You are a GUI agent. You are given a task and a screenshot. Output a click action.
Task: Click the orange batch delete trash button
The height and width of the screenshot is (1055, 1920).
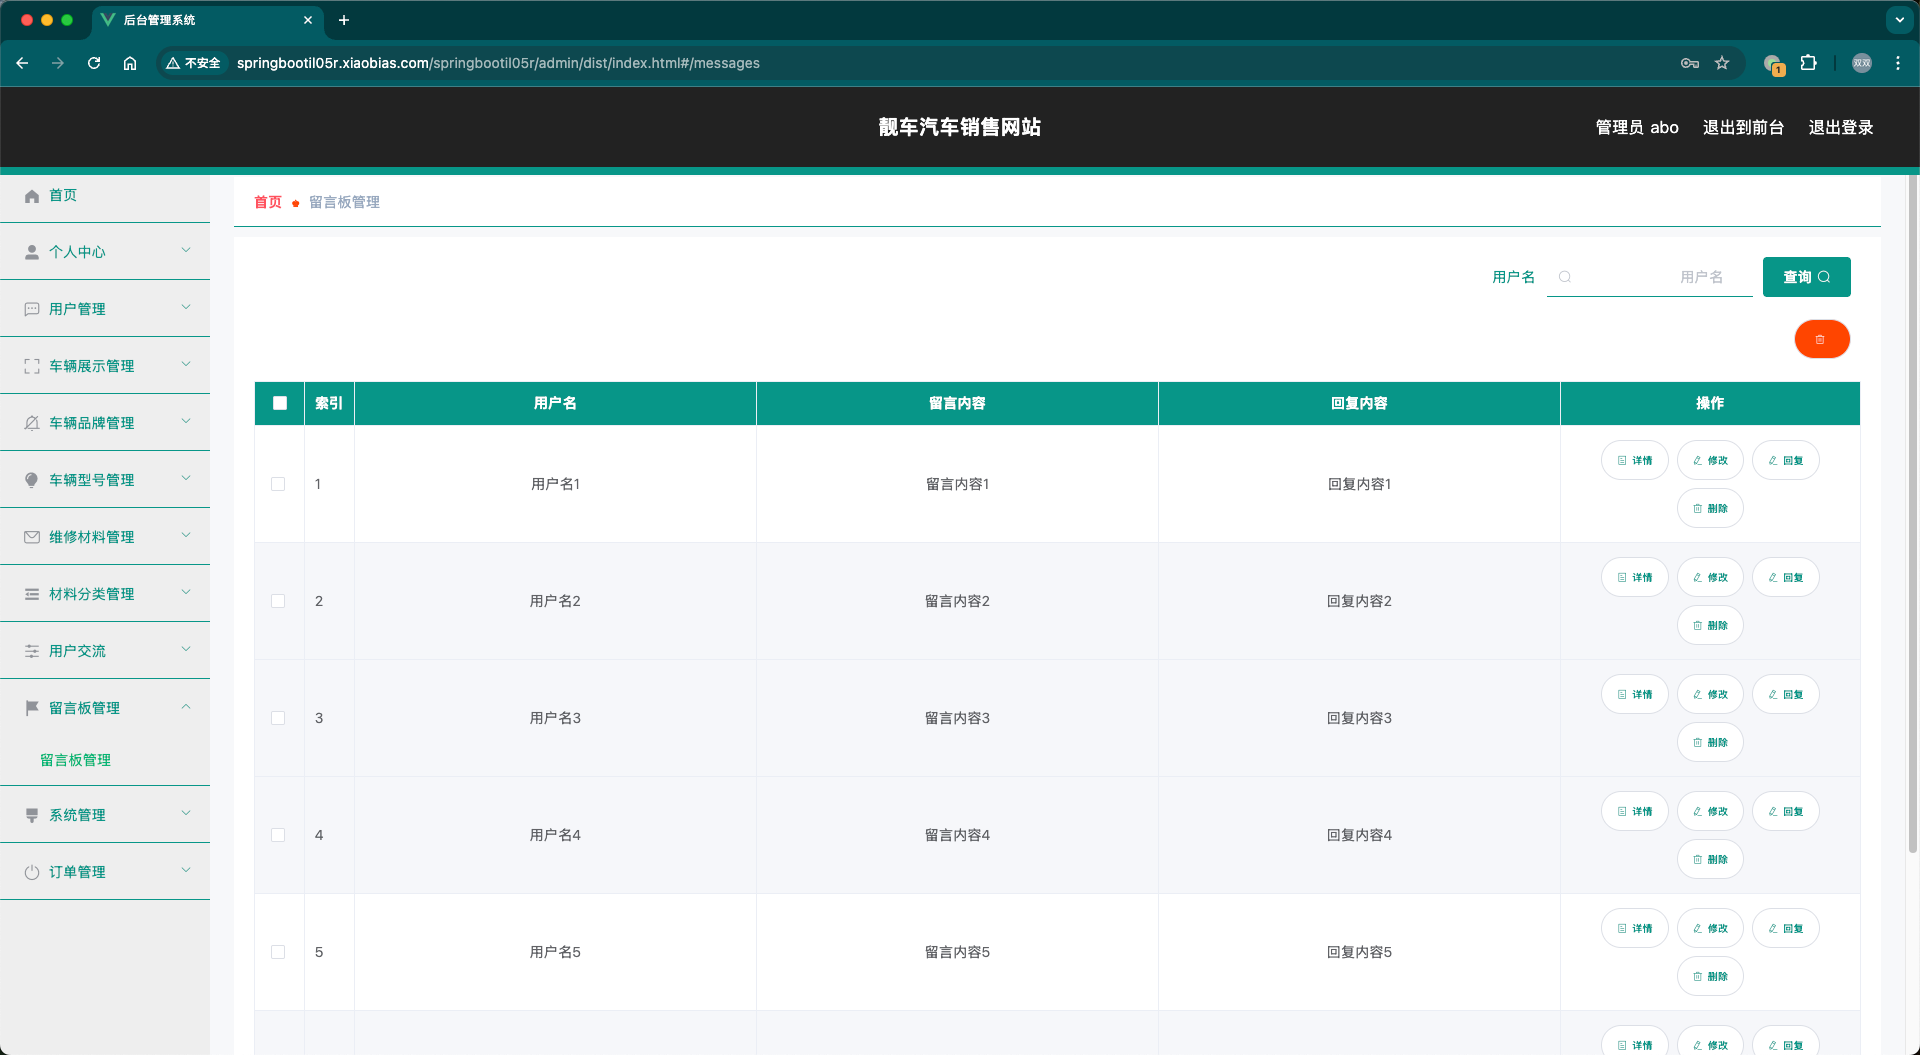1821,339
